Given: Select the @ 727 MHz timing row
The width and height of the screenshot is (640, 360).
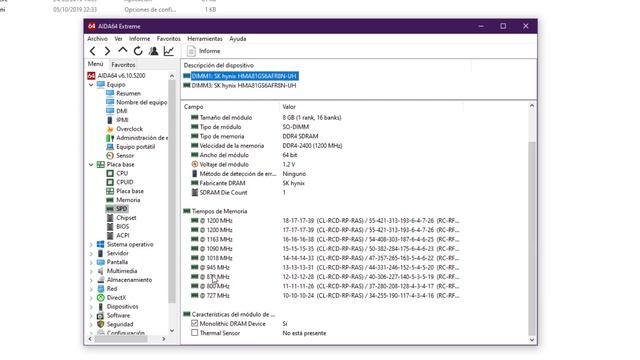Looking at the screenshot, I should (x=325, y=296).
